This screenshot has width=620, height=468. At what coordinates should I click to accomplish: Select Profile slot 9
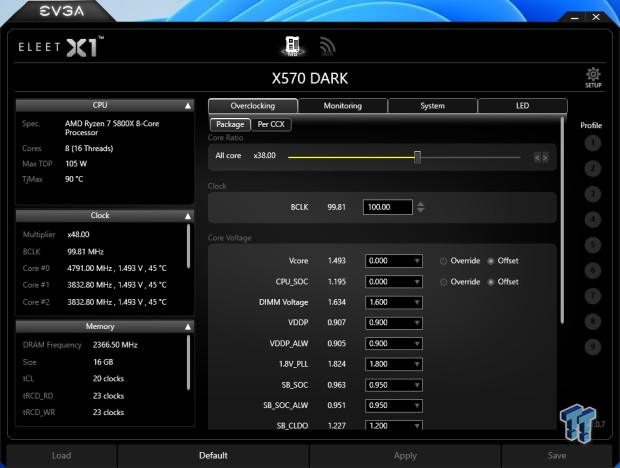592,347
